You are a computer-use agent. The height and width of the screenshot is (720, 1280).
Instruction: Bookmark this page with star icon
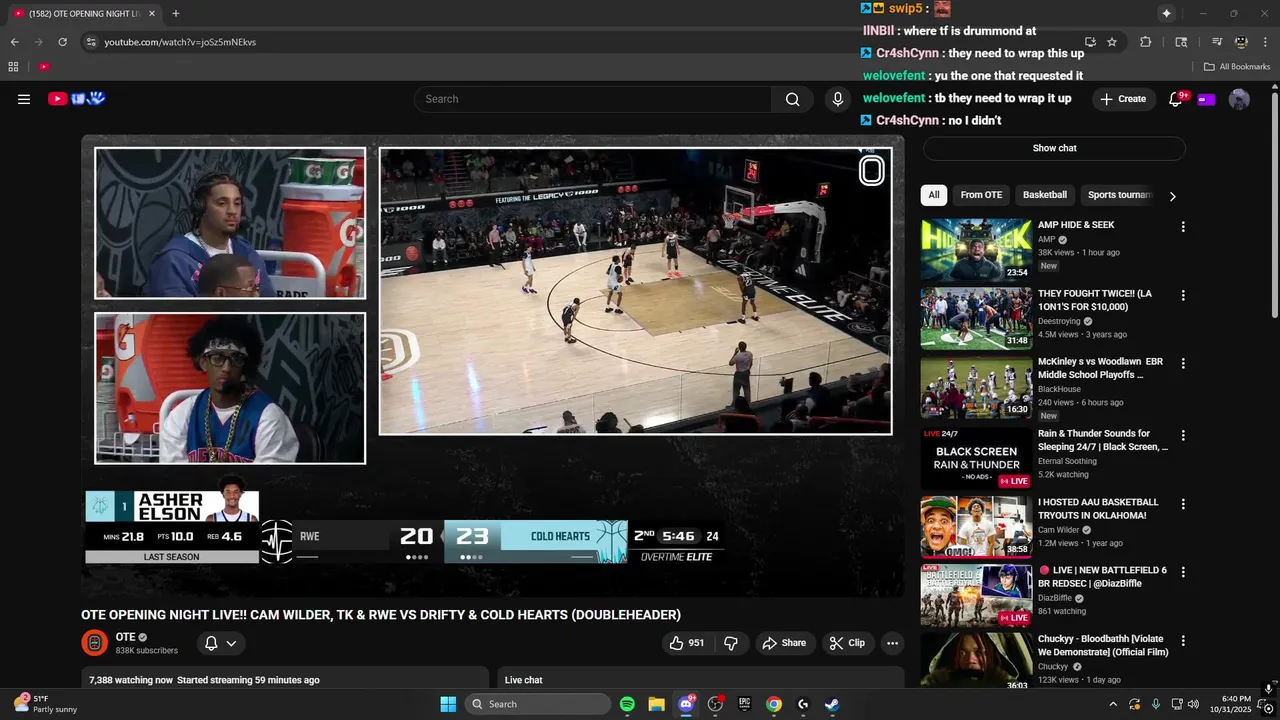click(x=1112, y=42)
